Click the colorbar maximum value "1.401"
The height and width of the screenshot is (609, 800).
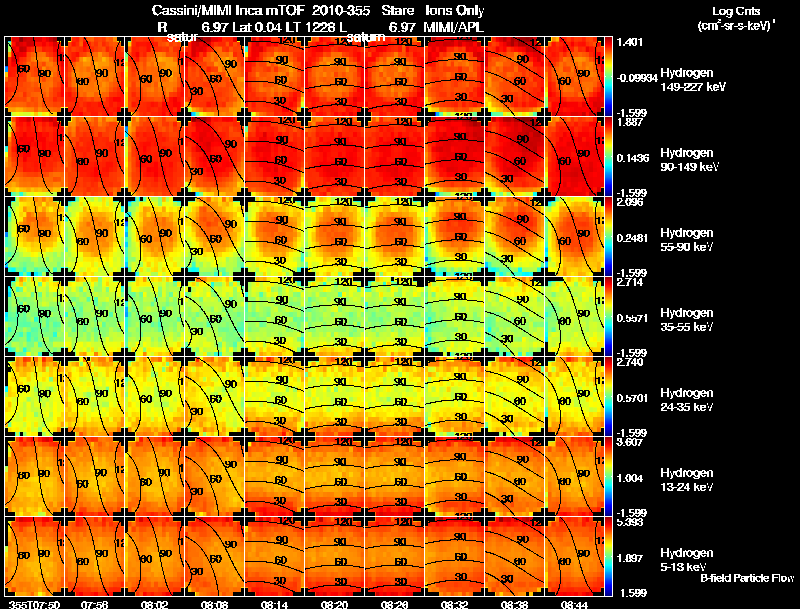[630, 42]
